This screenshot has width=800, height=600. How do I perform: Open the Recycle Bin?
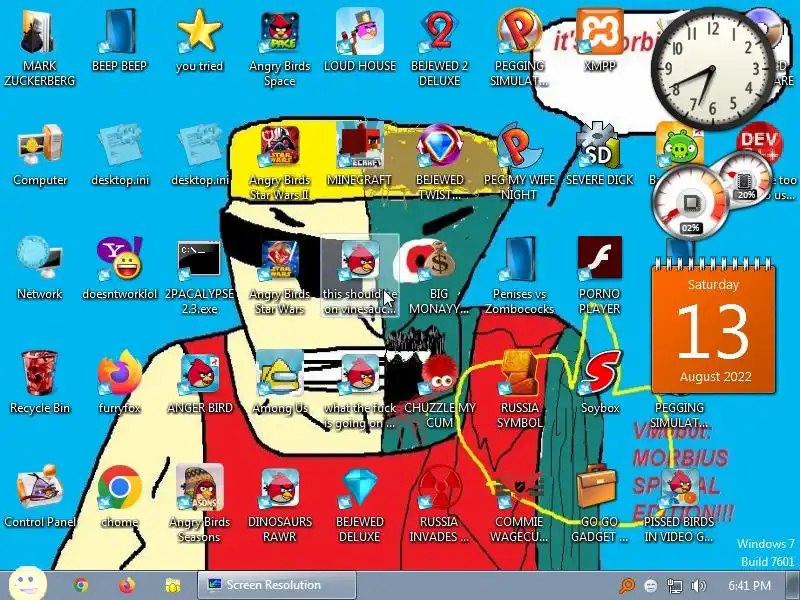(x=40, y=383)
